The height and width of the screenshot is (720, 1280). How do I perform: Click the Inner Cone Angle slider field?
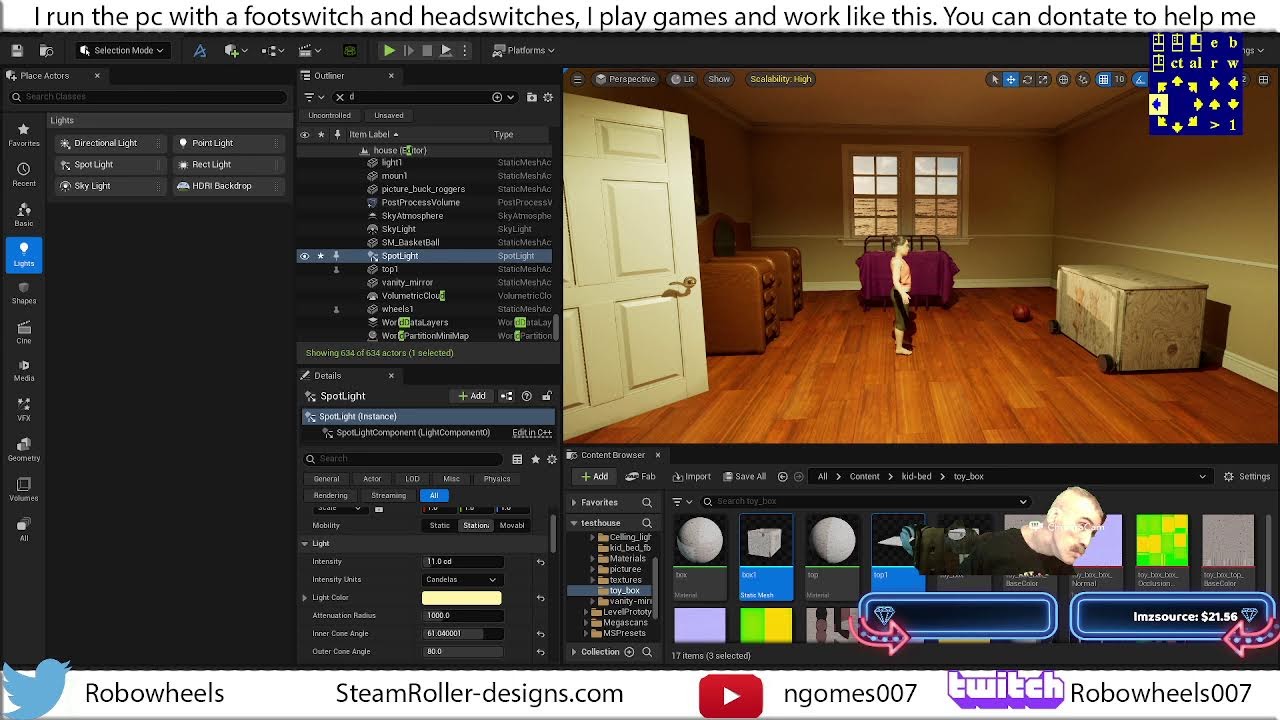point(461,633)
